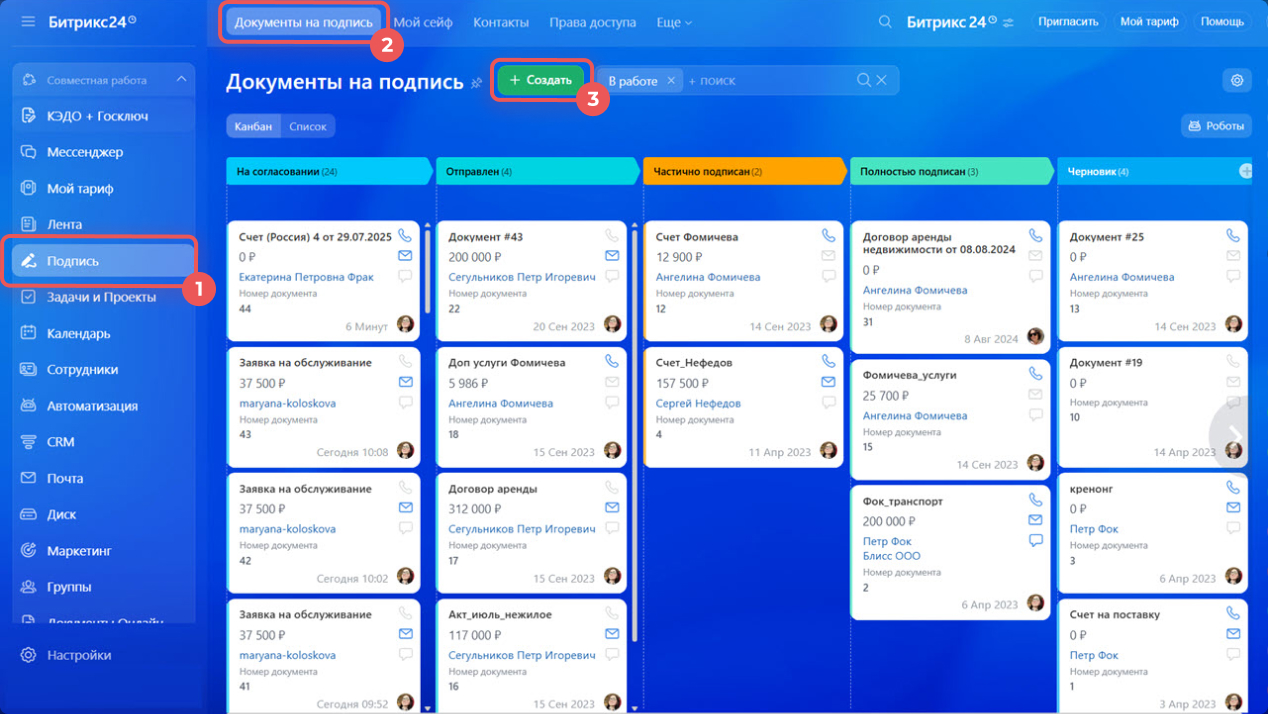This screenshot has height=714, width=1268.
Task: Go to CRM in the sidebar
Action: coord(104,442)
